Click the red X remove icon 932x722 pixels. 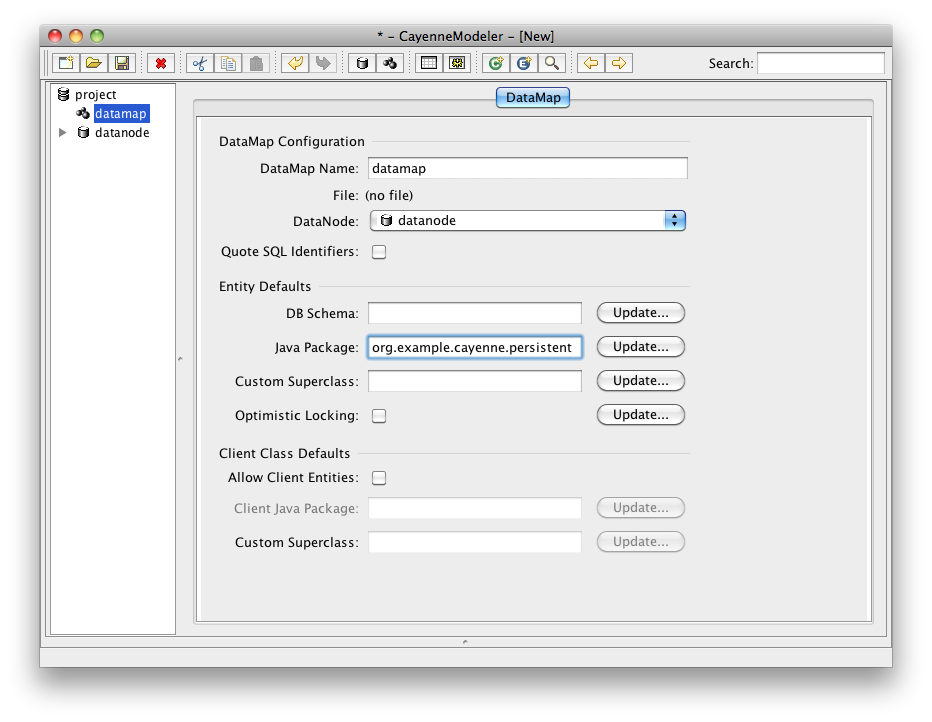(x=160, y=63)
